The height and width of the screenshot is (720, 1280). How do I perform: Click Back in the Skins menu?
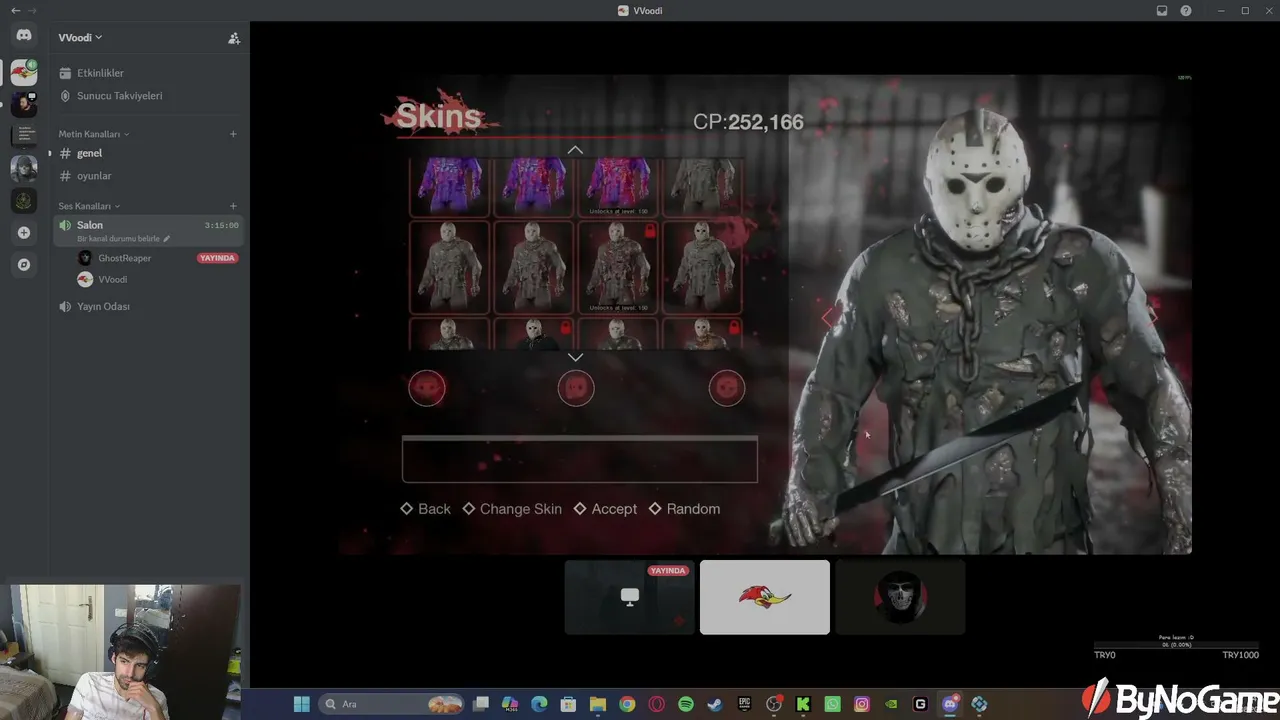pos(426,509)
